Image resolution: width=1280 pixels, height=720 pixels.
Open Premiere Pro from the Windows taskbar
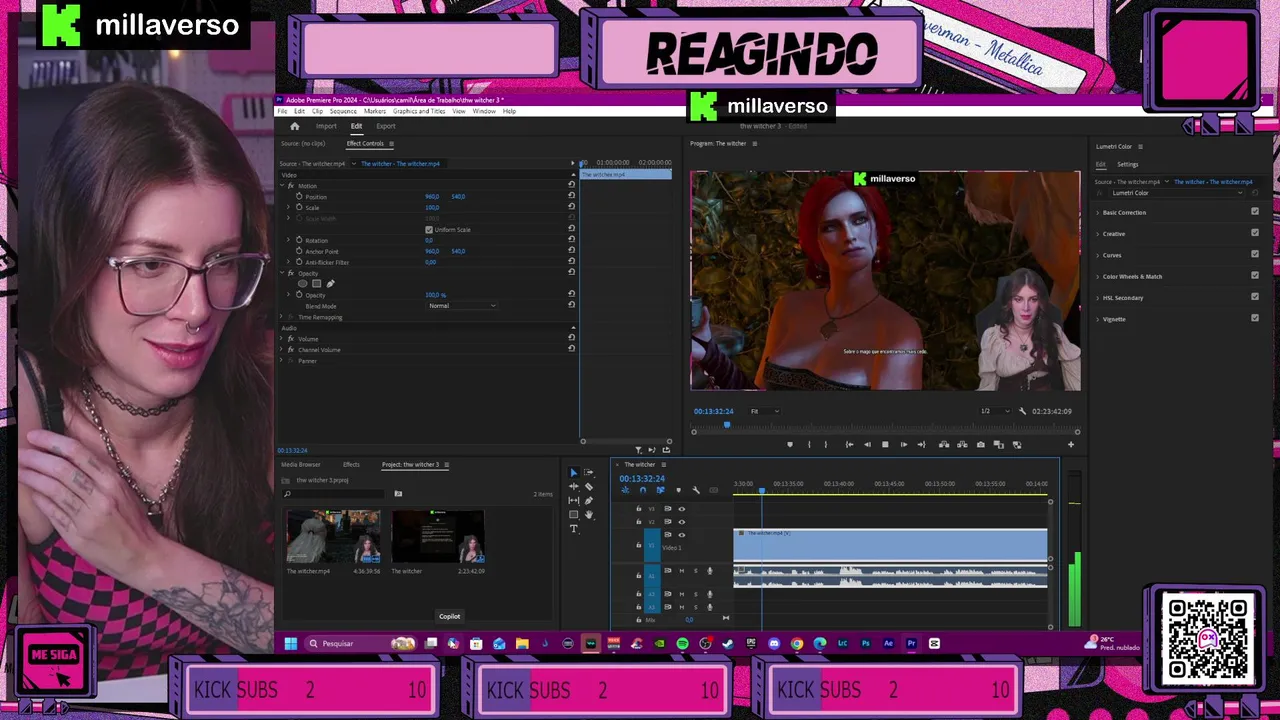(911, 643)
